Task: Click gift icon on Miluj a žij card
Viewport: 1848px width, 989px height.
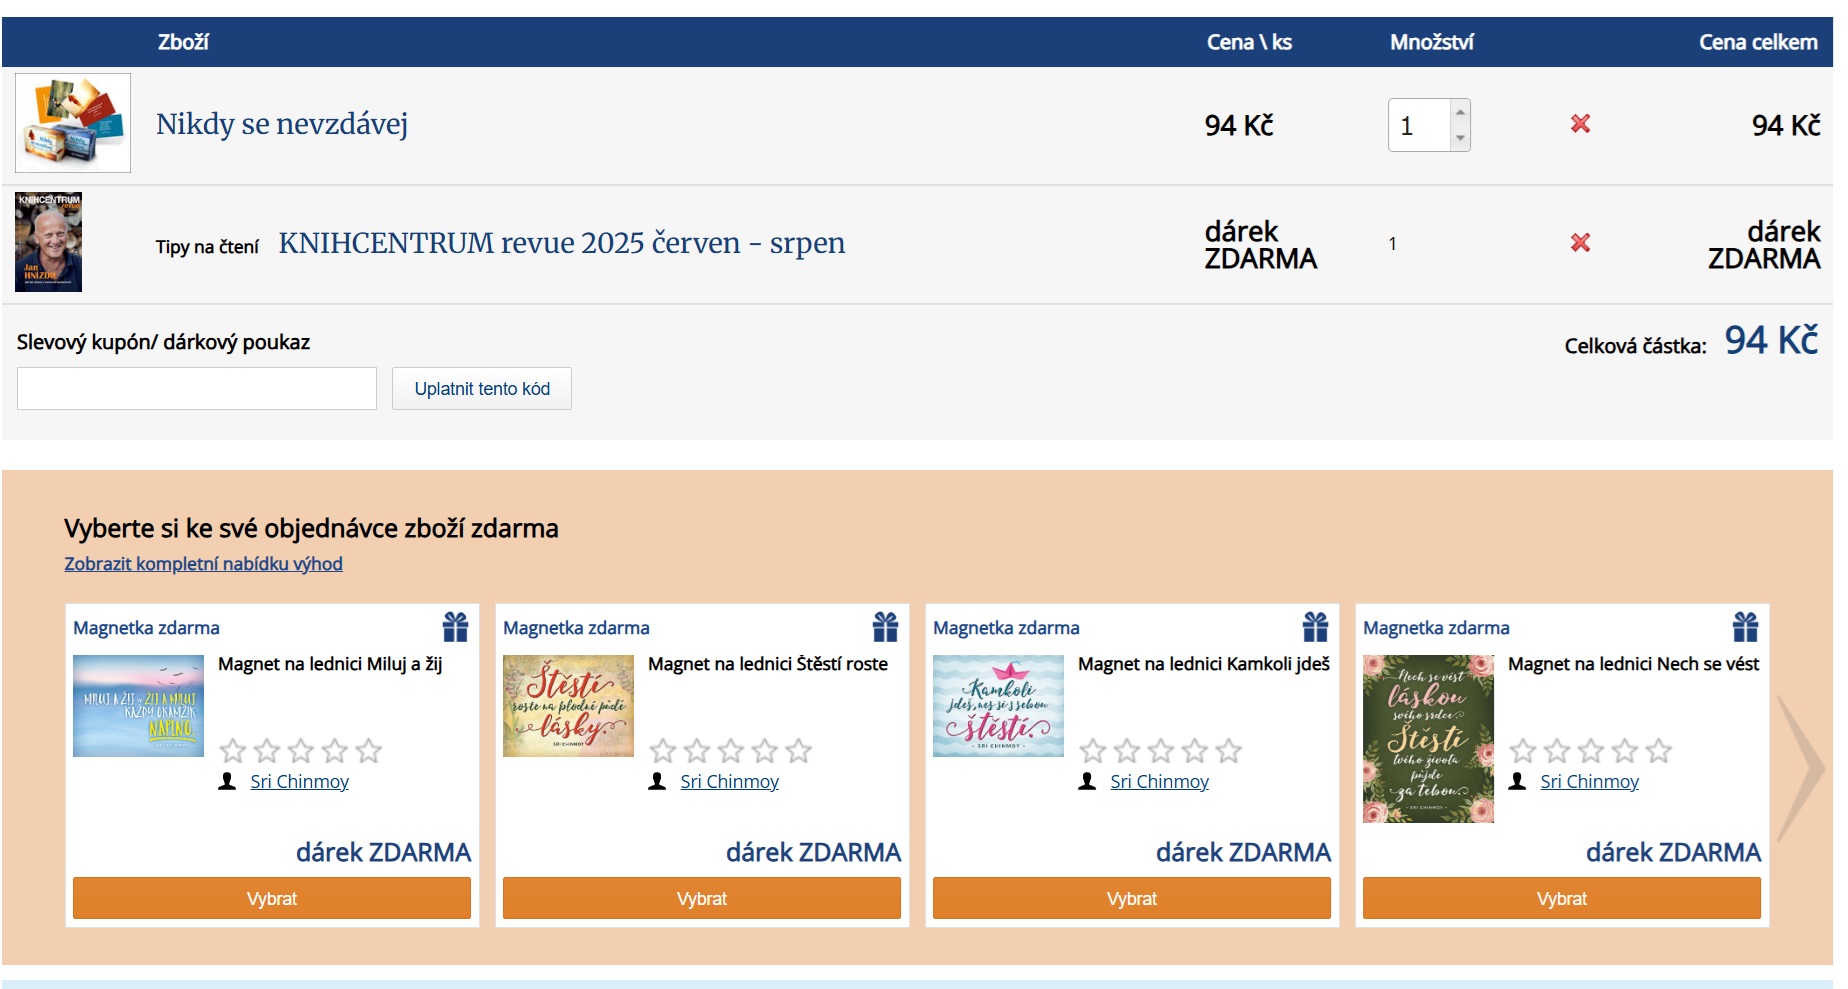Action: [x=455, y=627]
